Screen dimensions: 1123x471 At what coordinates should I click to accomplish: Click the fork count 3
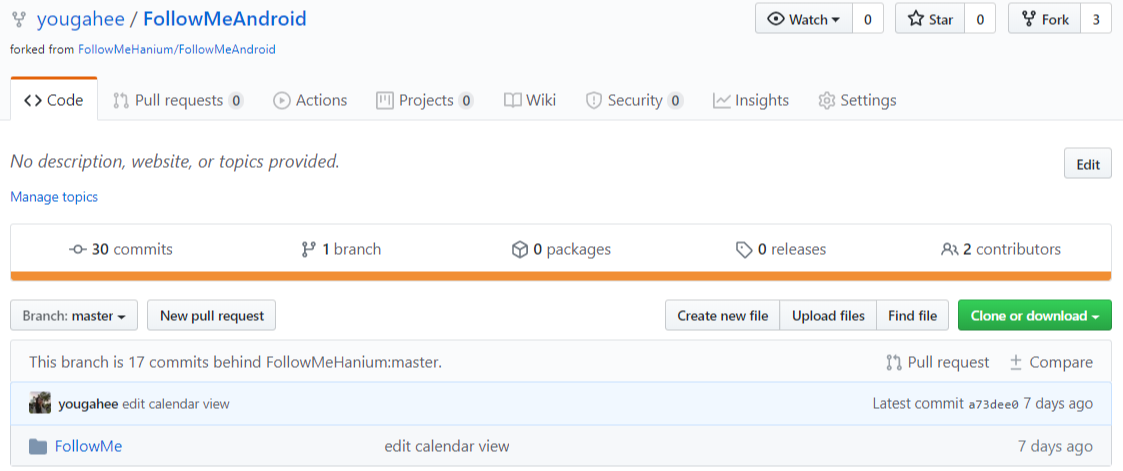coord(1096,19)
